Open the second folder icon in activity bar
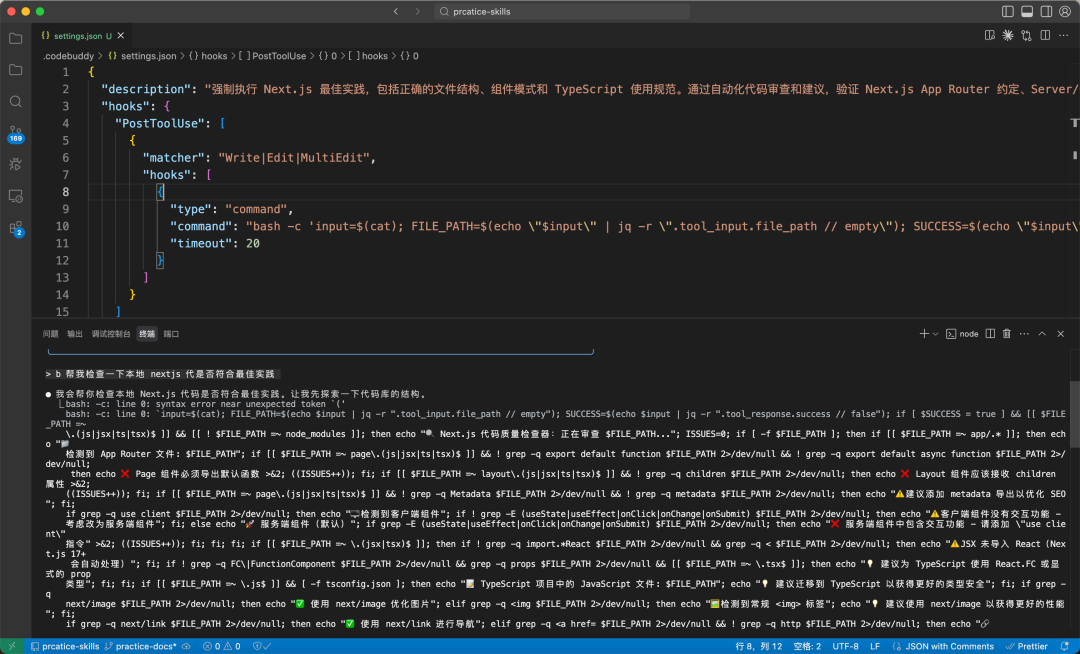 [x=15, y=70]
